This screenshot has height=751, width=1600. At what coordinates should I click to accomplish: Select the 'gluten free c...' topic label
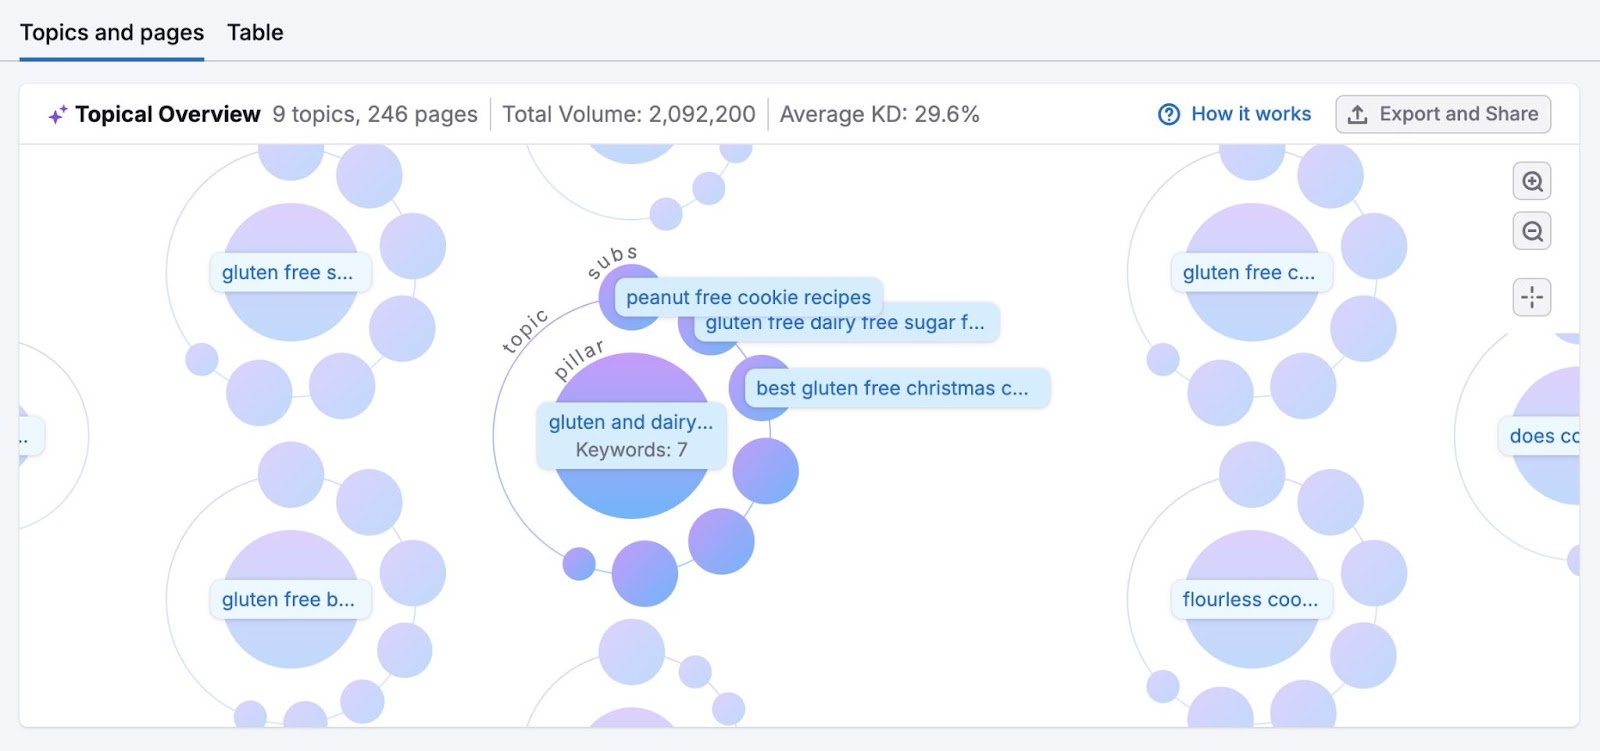1251,272
